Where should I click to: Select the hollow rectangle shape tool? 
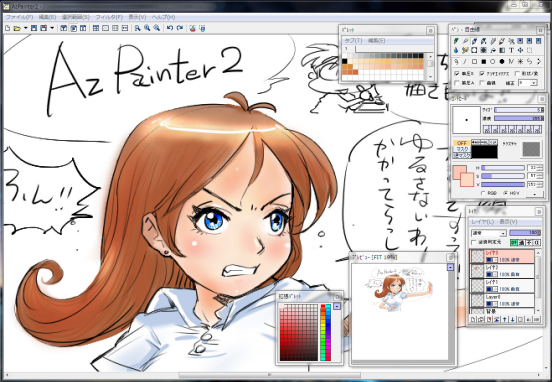pyautogui.click(x=475, y=62)
